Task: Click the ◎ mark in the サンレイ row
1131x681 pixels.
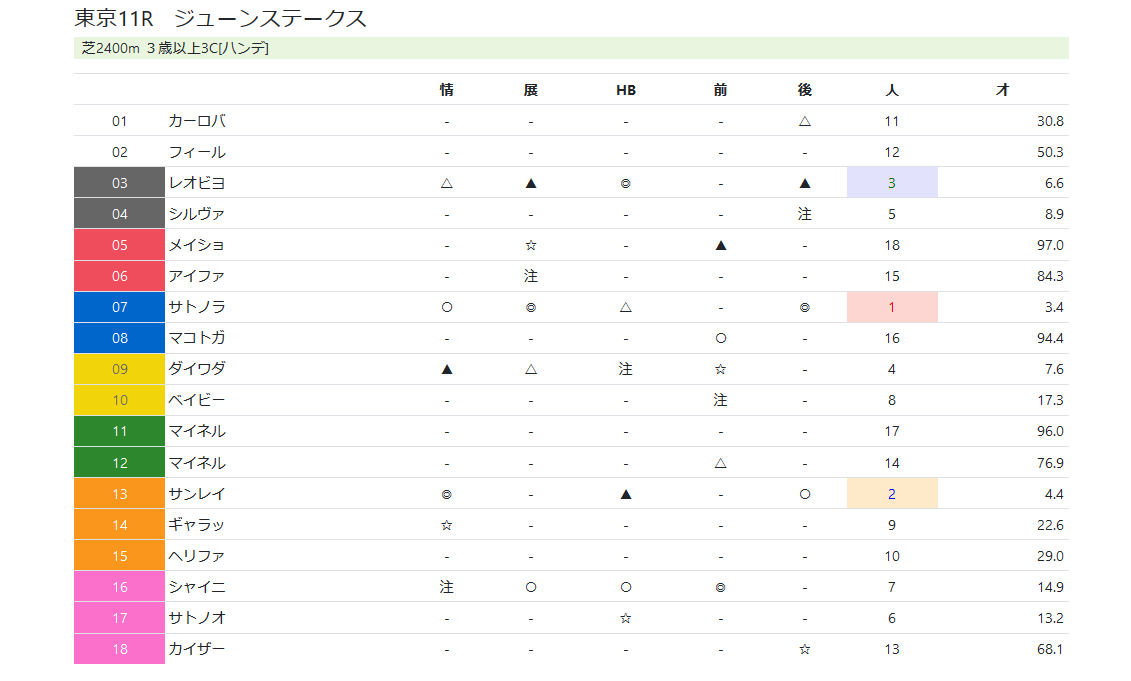Action: pos(447,494)
